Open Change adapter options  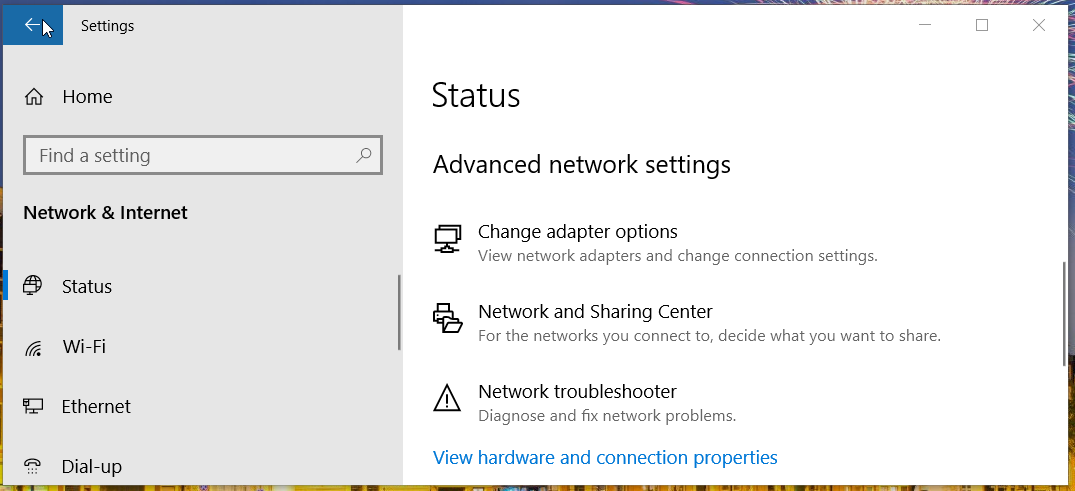578,232
